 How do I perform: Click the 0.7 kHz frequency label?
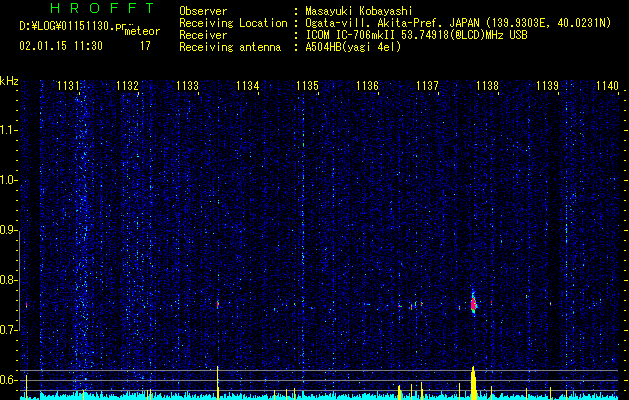[x=8, y=330]
